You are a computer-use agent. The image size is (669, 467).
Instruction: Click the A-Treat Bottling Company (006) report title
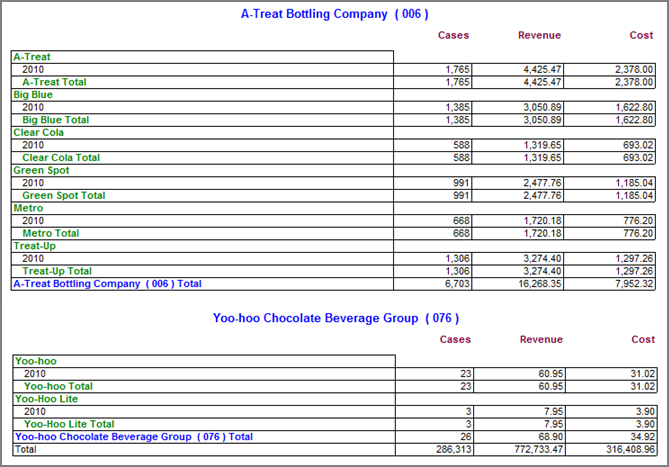click(334, 14)
